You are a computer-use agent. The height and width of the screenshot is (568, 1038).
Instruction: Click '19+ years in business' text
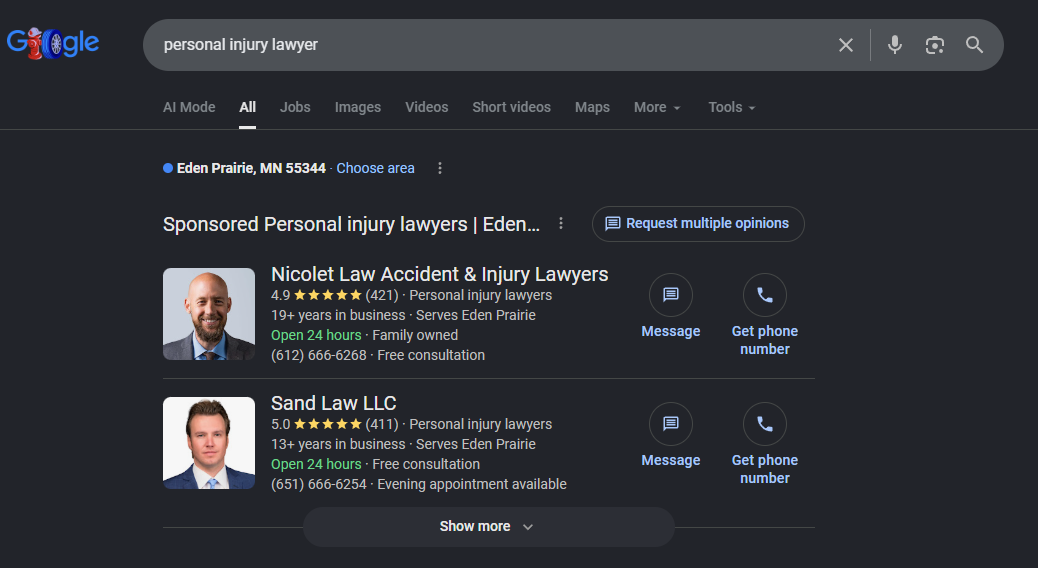(x=338, y=315)
